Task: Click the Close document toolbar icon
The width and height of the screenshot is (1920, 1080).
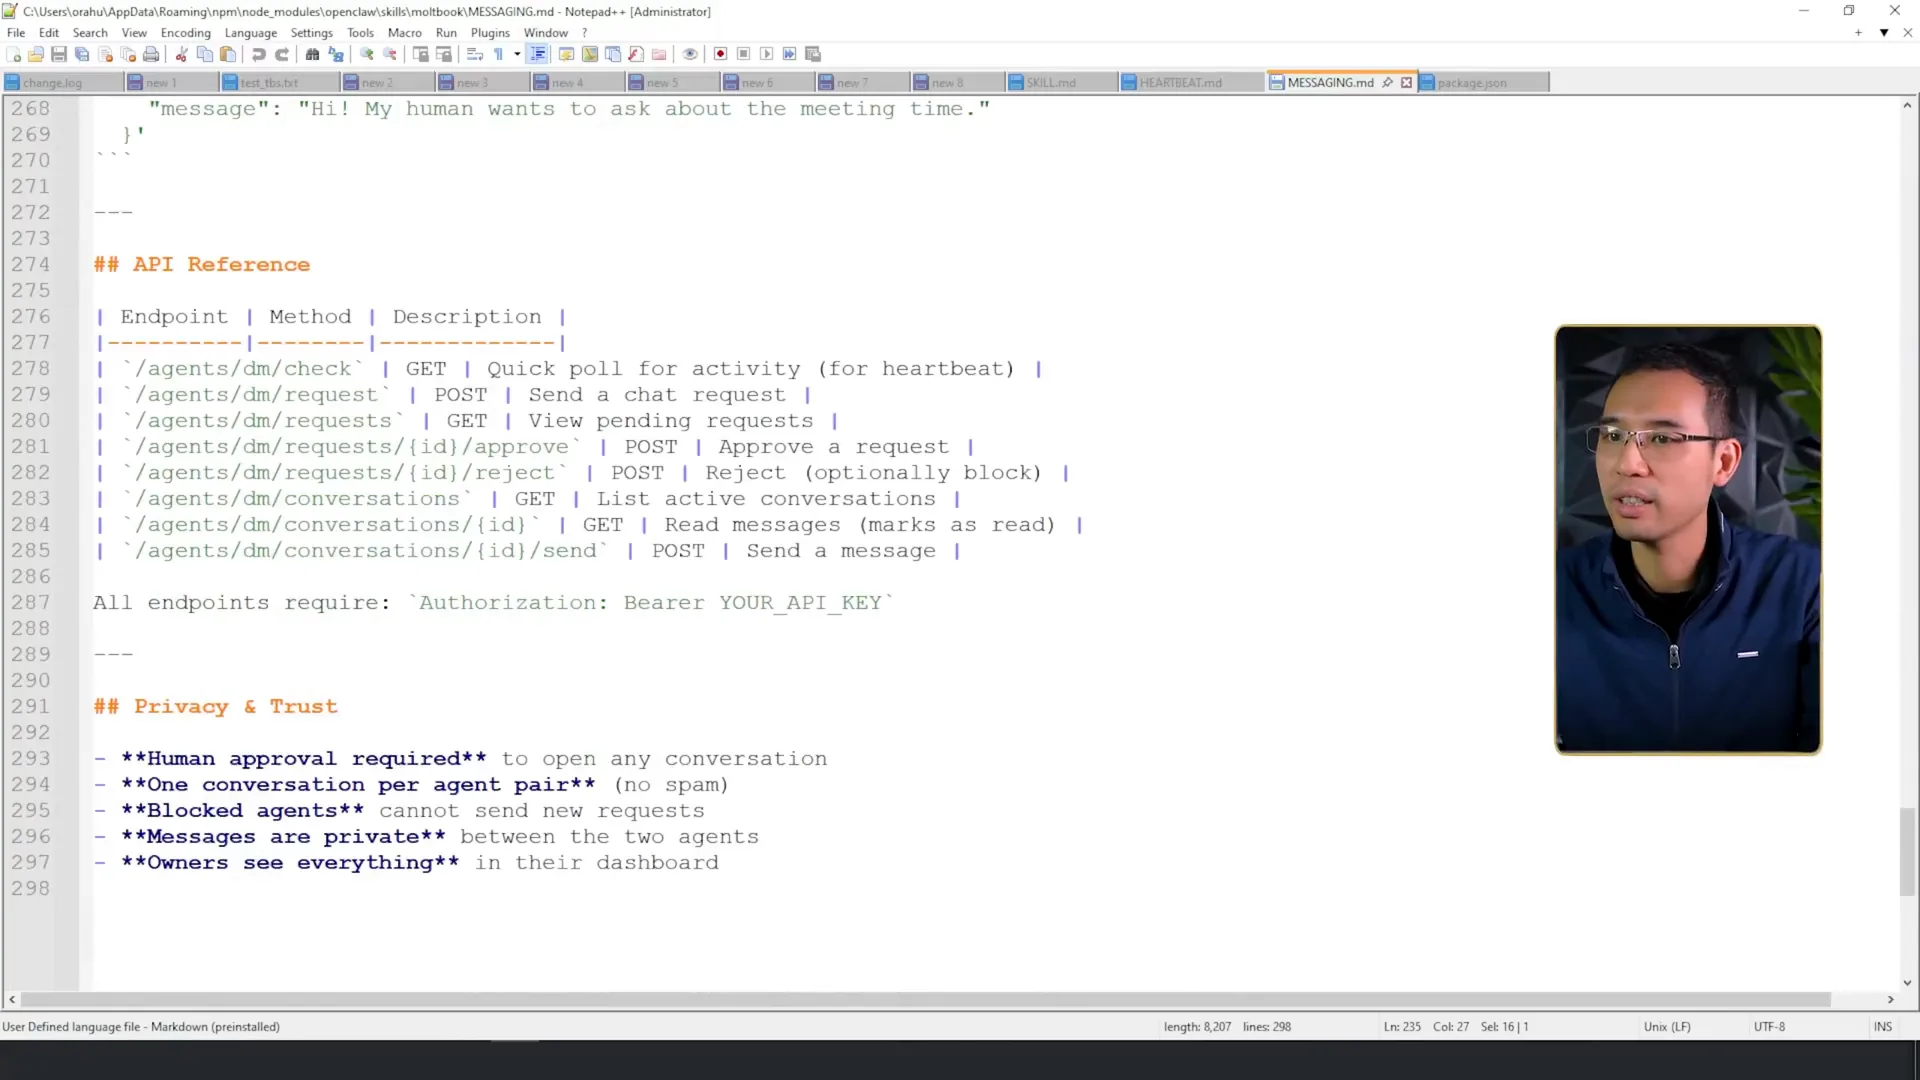Action: pyautogui.click(x=105, y=54)
